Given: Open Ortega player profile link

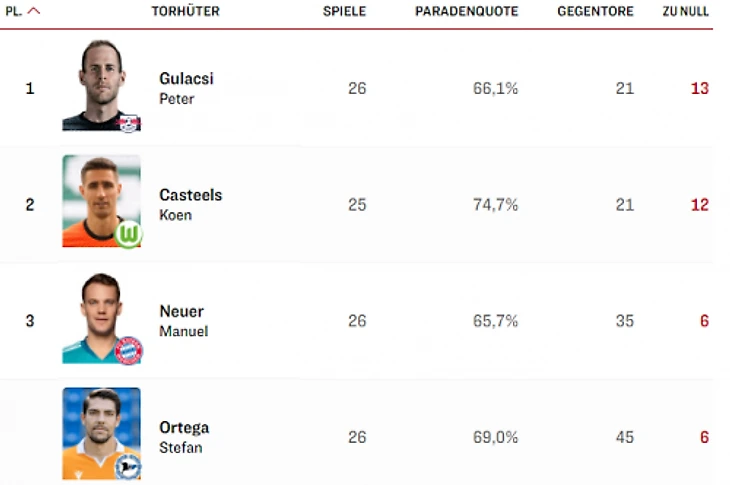Looking at the screenshot, I should [x=184, y=428].
